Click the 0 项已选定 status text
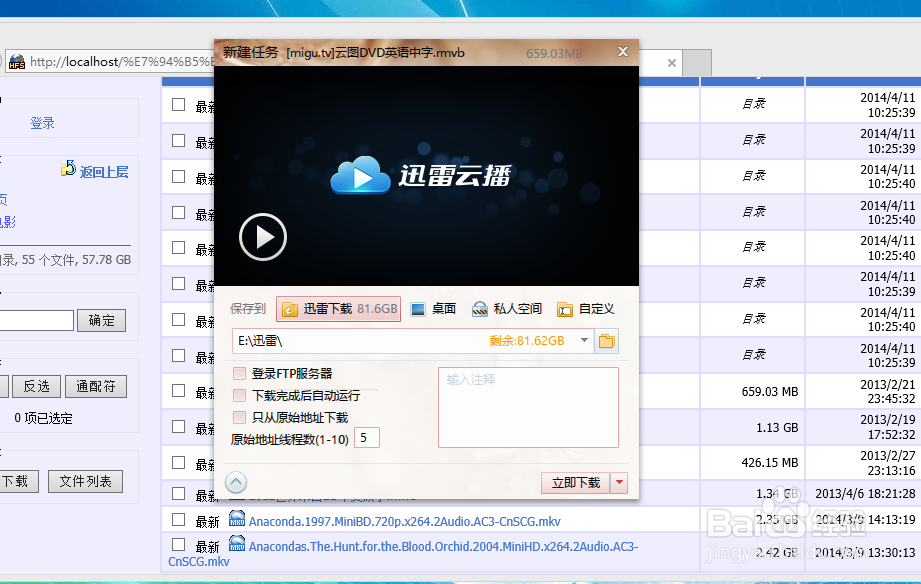 (x=43, y=418)
